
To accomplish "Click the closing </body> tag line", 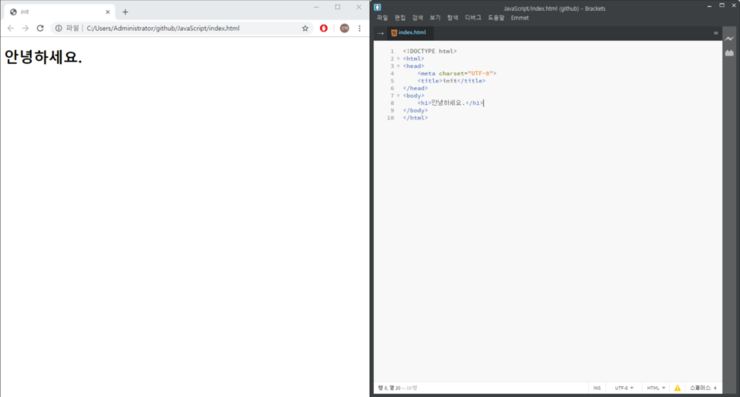I will click(415, 110).
